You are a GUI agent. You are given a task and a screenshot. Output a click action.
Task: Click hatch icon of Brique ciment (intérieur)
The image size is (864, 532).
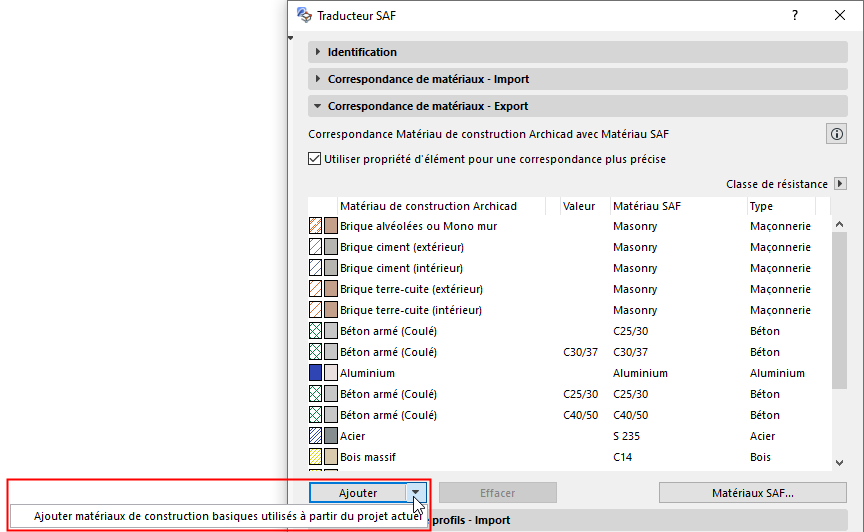point(315,267)
